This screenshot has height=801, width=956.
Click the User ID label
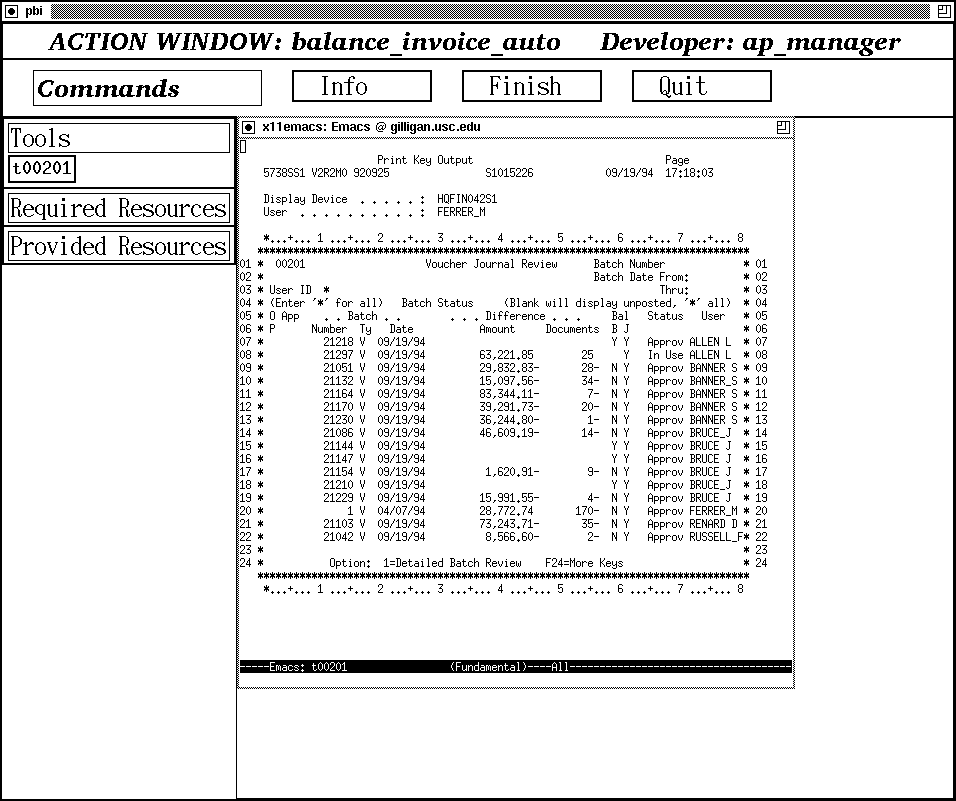point(290,290)
